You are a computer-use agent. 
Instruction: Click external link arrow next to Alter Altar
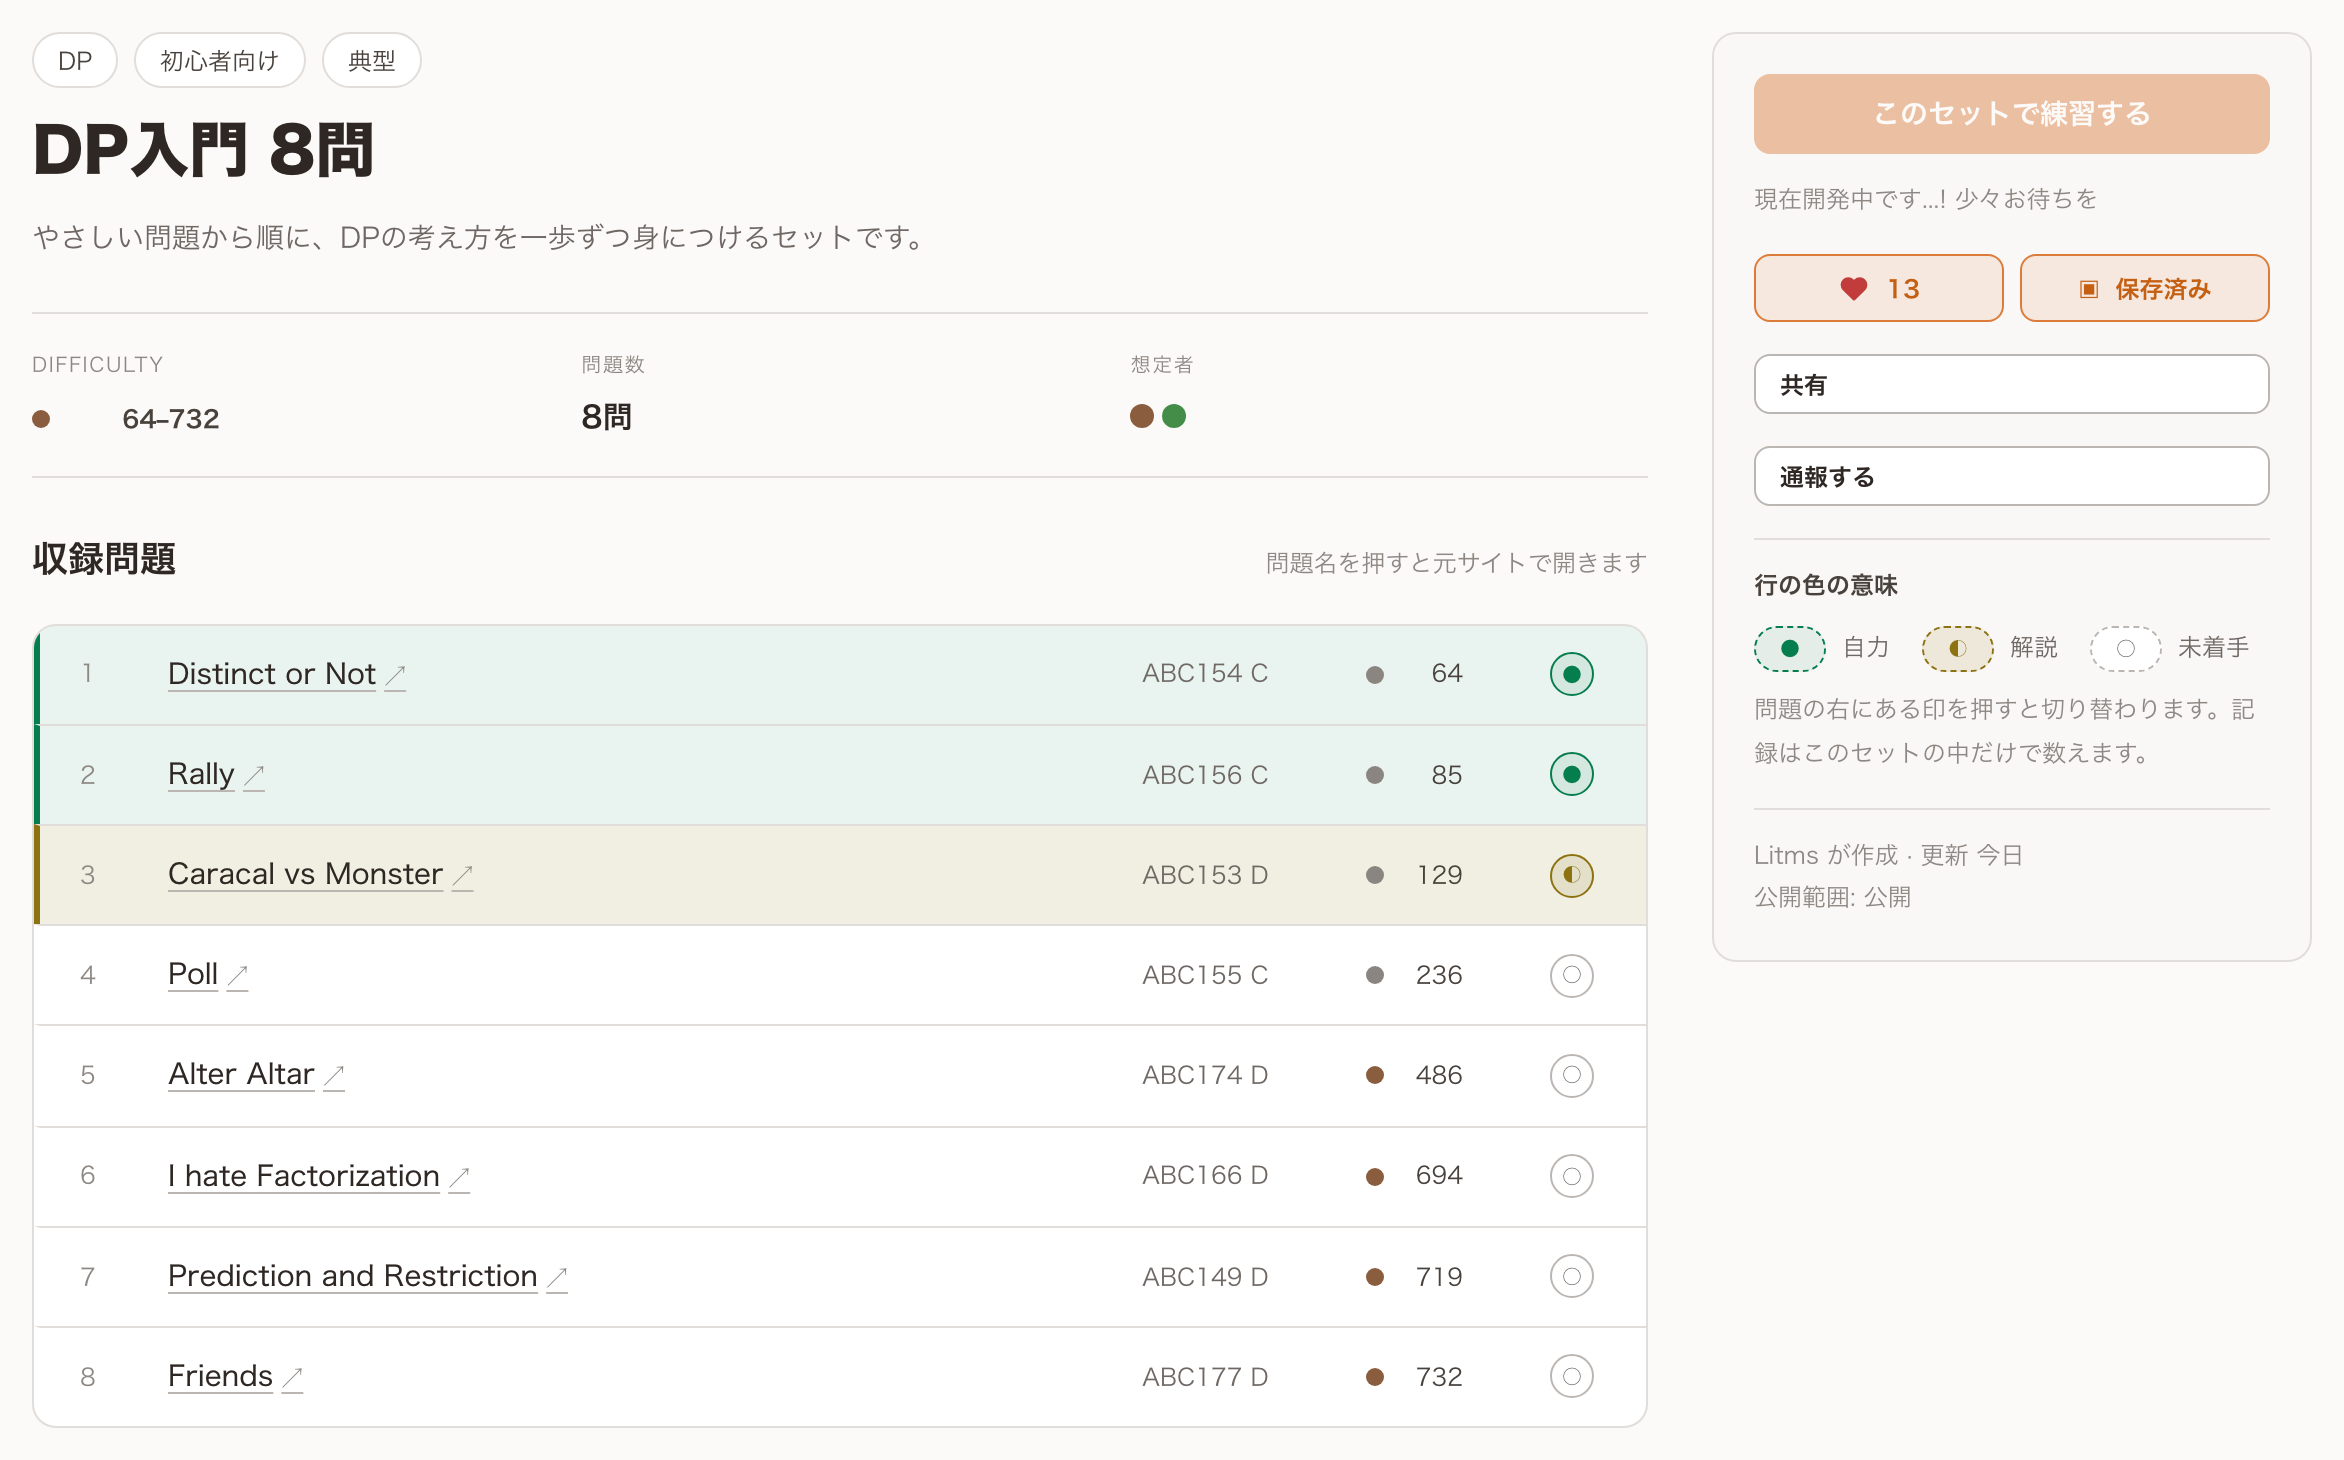(x=335, y=1076)
